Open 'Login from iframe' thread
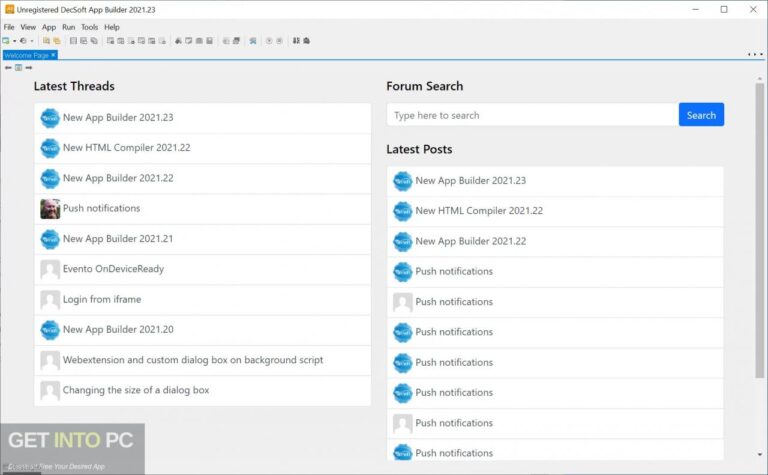Image resolution: width=768 pixels, height=475 pixels. click(102, 300)
